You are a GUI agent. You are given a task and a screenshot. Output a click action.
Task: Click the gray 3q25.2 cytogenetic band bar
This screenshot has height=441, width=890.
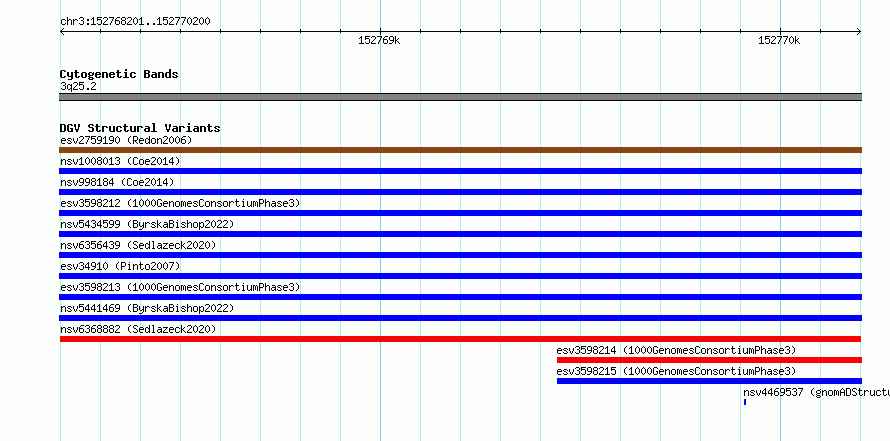[460, 97]
